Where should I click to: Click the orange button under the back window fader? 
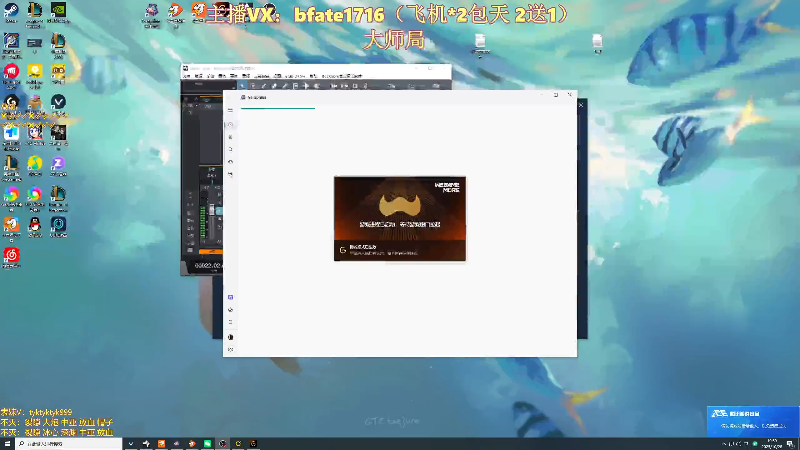(x=211, y=252)
